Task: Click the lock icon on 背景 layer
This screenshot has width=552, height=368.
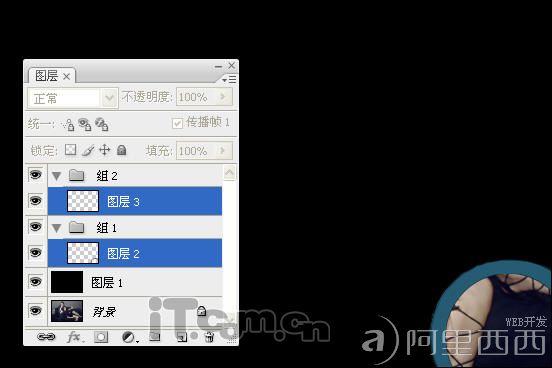Action: pyautogui.click(x=201, y=311)
